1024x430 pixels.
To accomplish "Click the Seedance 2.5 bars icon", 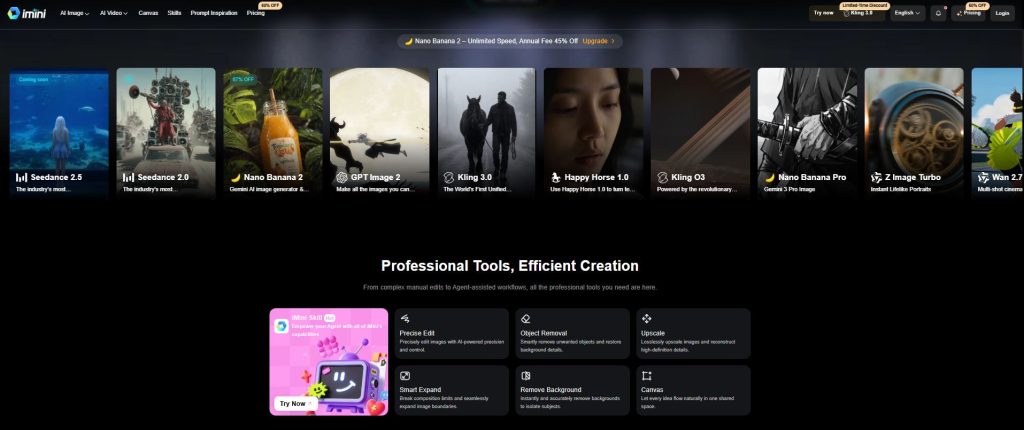I will click(22, 177).
